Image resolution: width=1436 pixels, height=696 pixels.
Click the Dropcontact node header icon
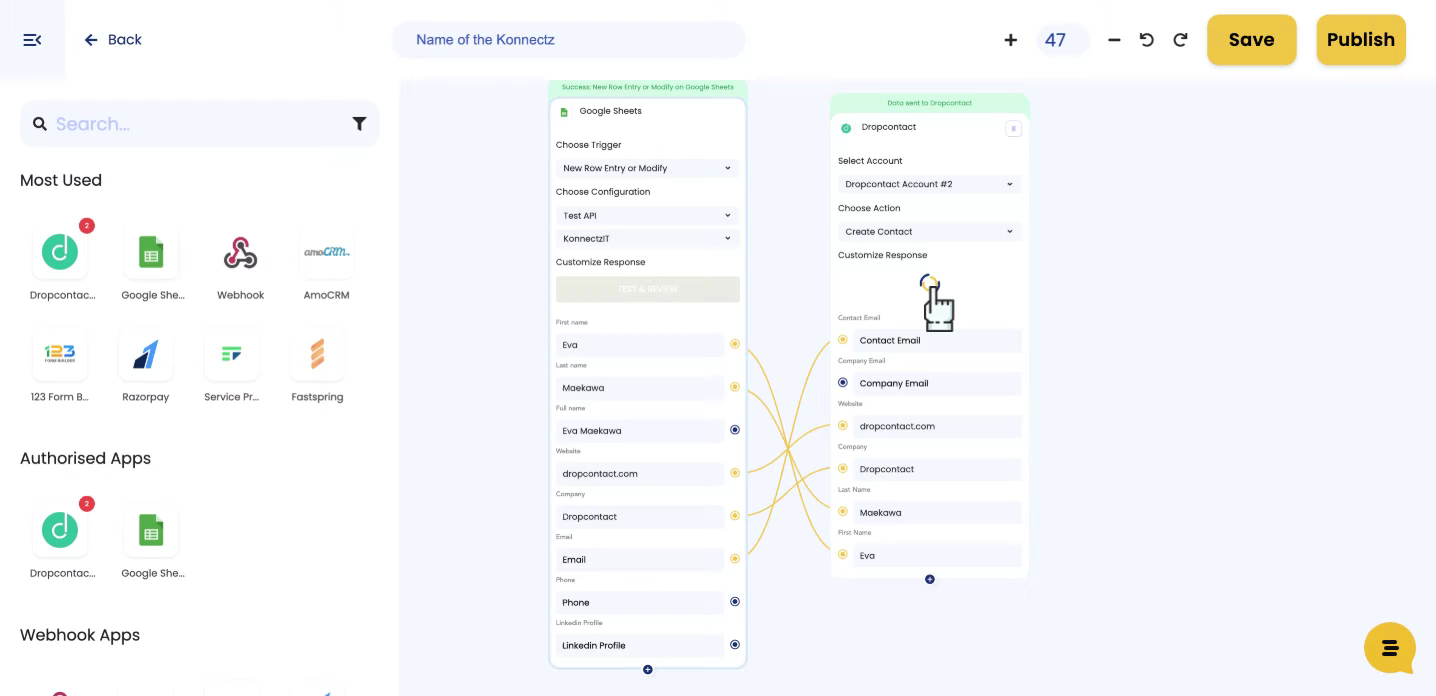pos(846,128)
